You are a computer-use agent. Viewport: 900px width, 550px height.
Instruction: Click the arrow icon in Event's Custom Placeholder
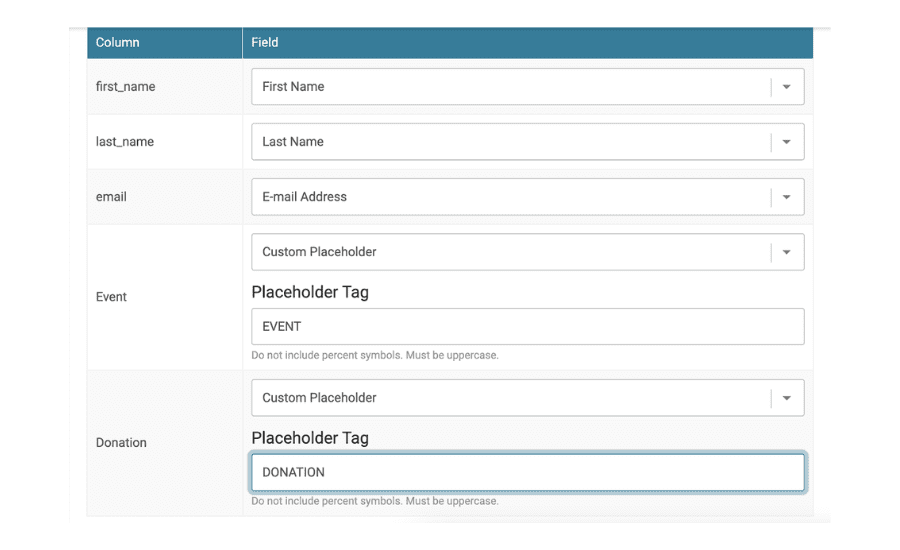click(786, 252)
